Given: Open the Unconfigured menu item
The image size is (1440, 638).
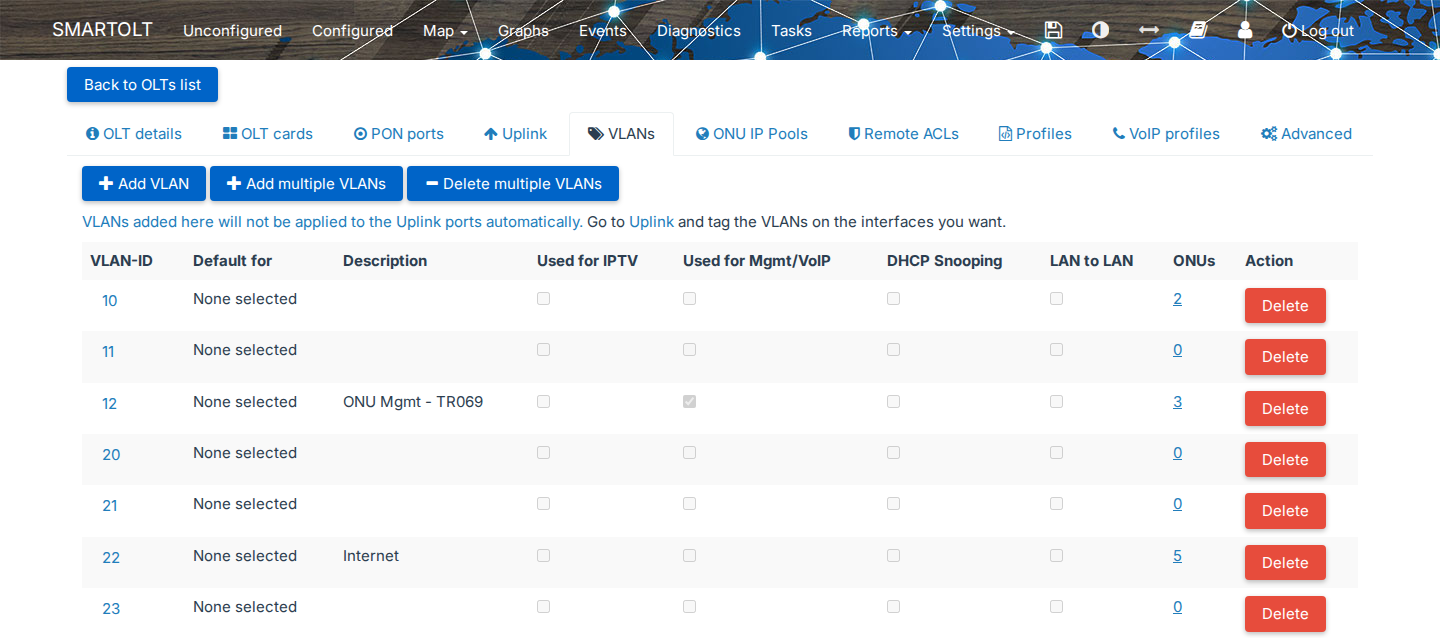Looking at the screenshot, I should pos(232,30).
